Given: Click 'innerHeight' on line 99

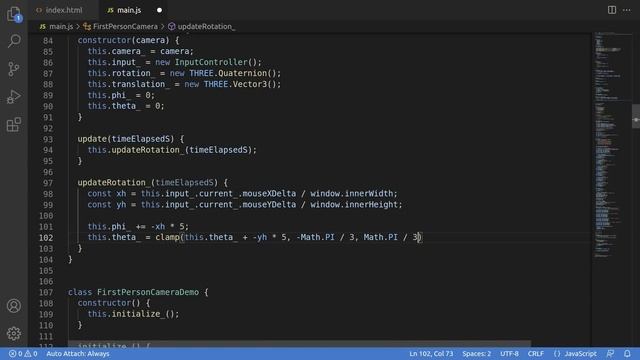Looking at the screenshot, I should pos(371,204).
